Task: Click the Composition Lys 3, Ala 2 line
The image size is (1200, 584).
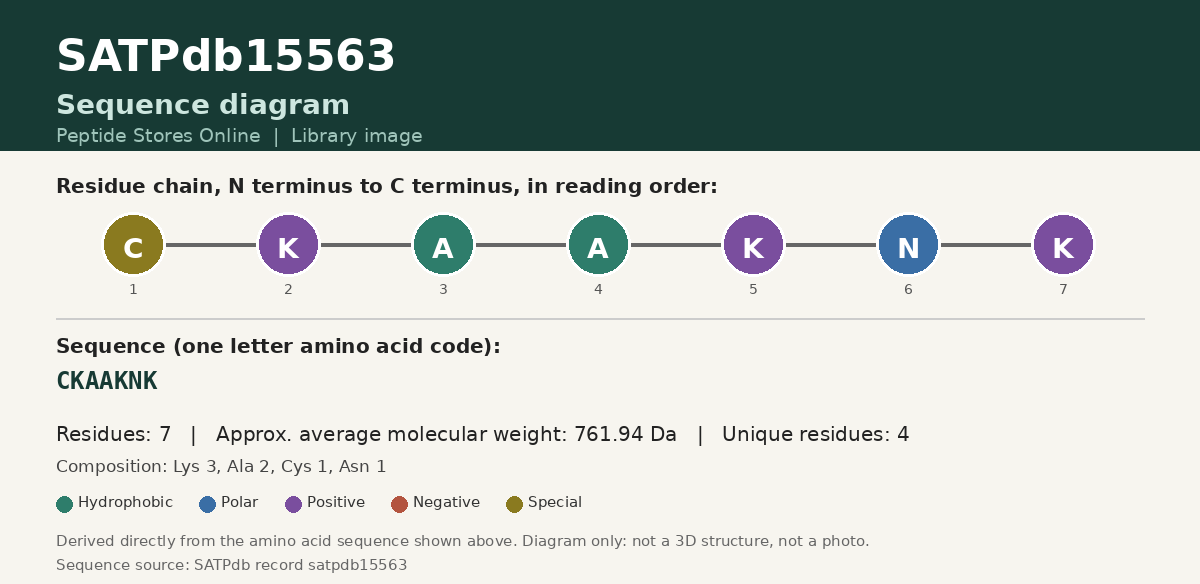Action: [x=221, y=467]
